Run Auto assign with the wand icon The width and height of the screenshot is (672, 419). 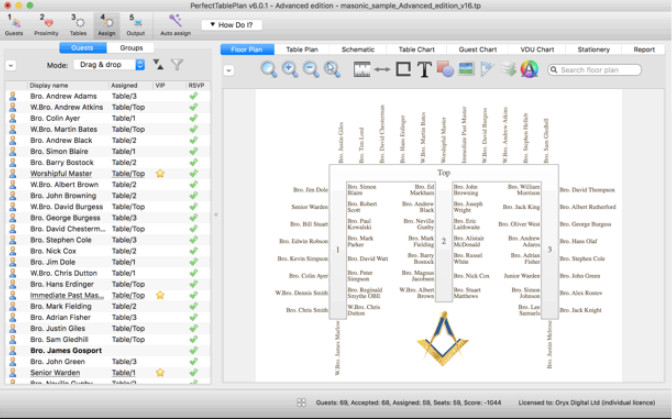(175, 25)
